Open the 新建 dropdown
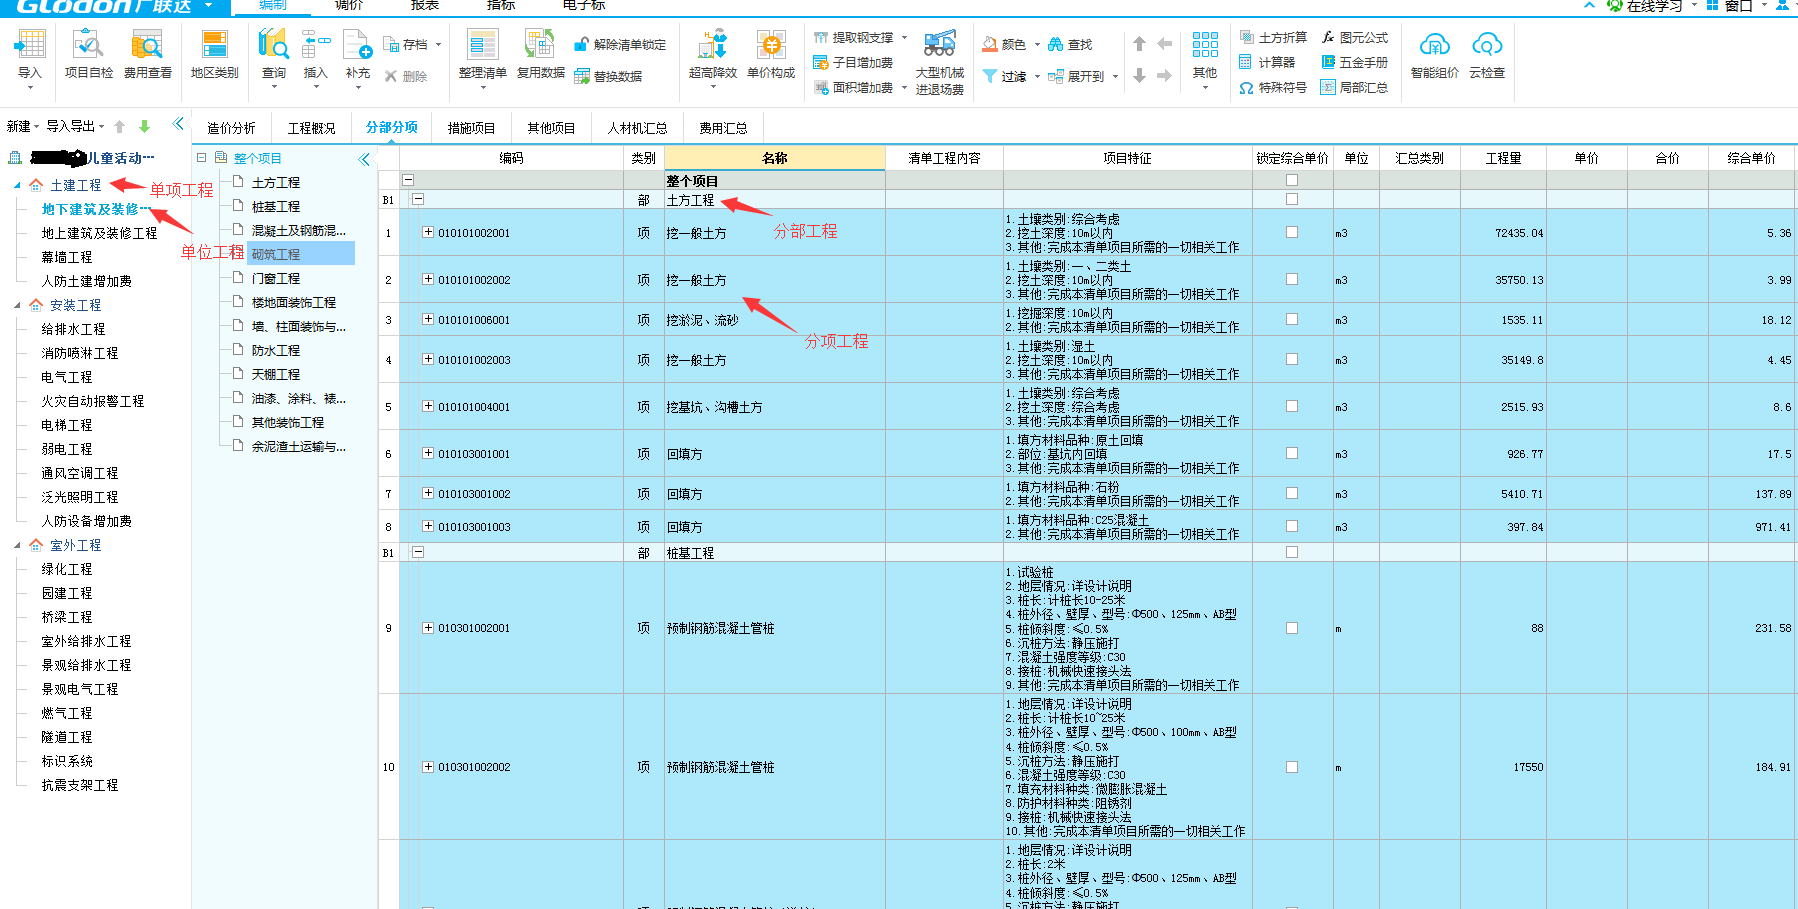 (23, 126)
